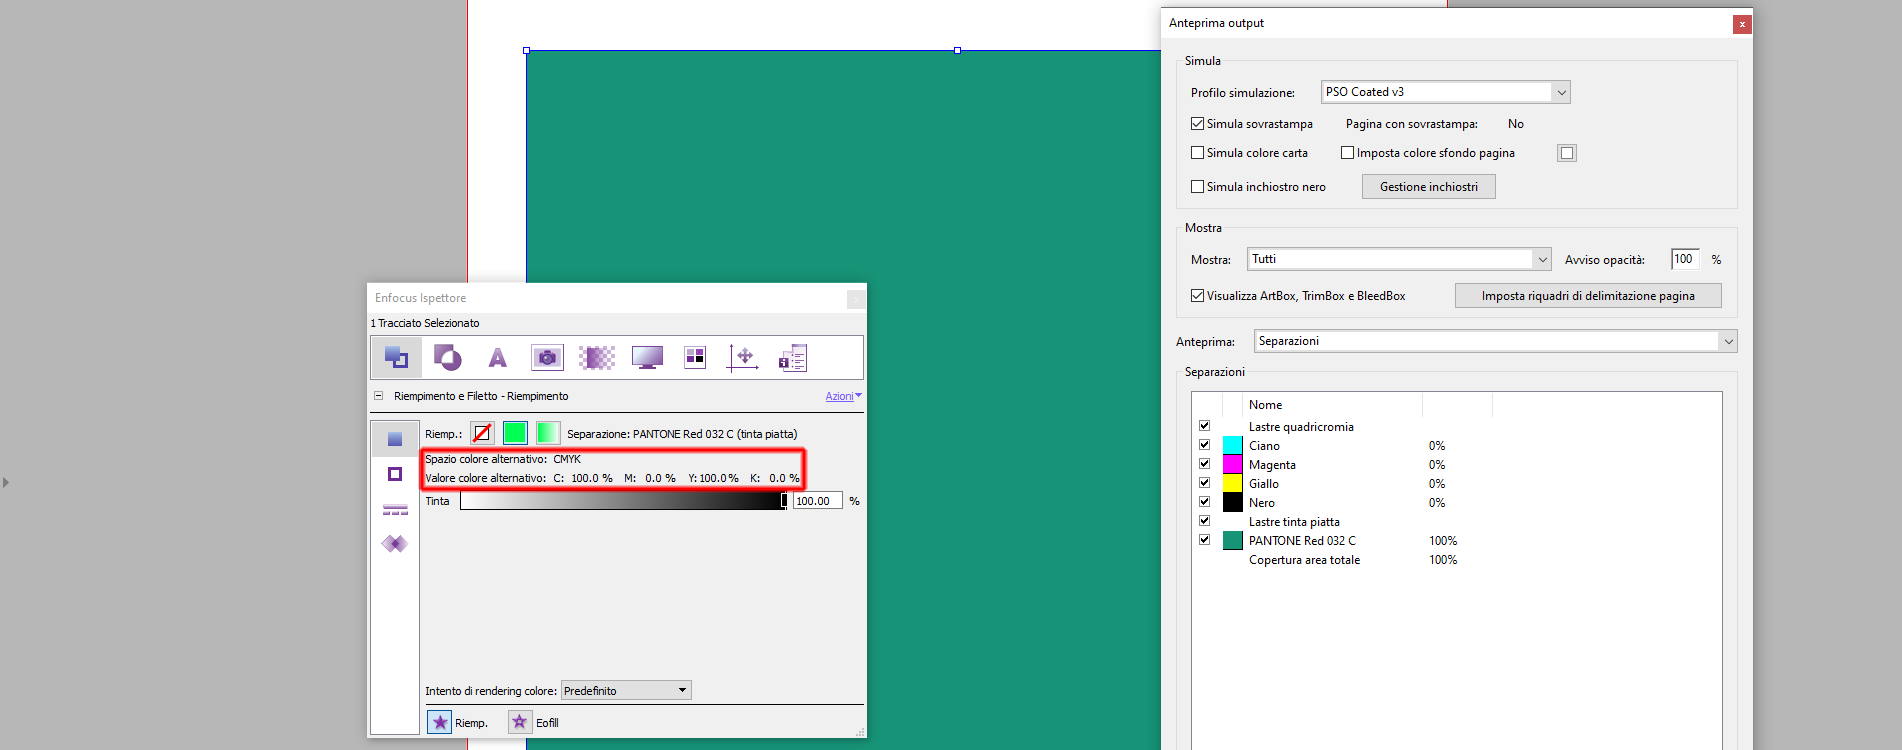Open the Position inspector axes icon
The width and height of the screenshot is (1902, 750).
[x=743, y=357]
